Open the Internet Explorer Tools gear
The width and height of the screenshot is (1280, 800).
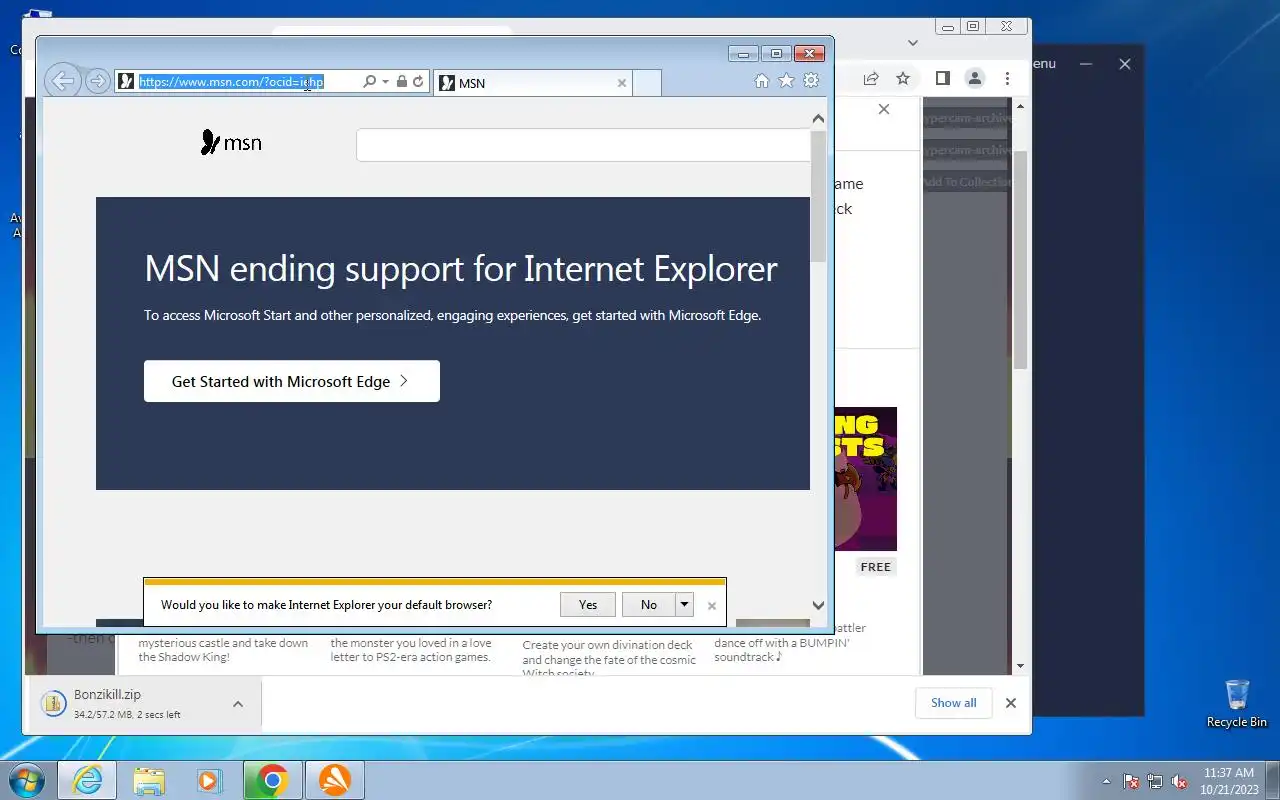[x=811, y=81]
